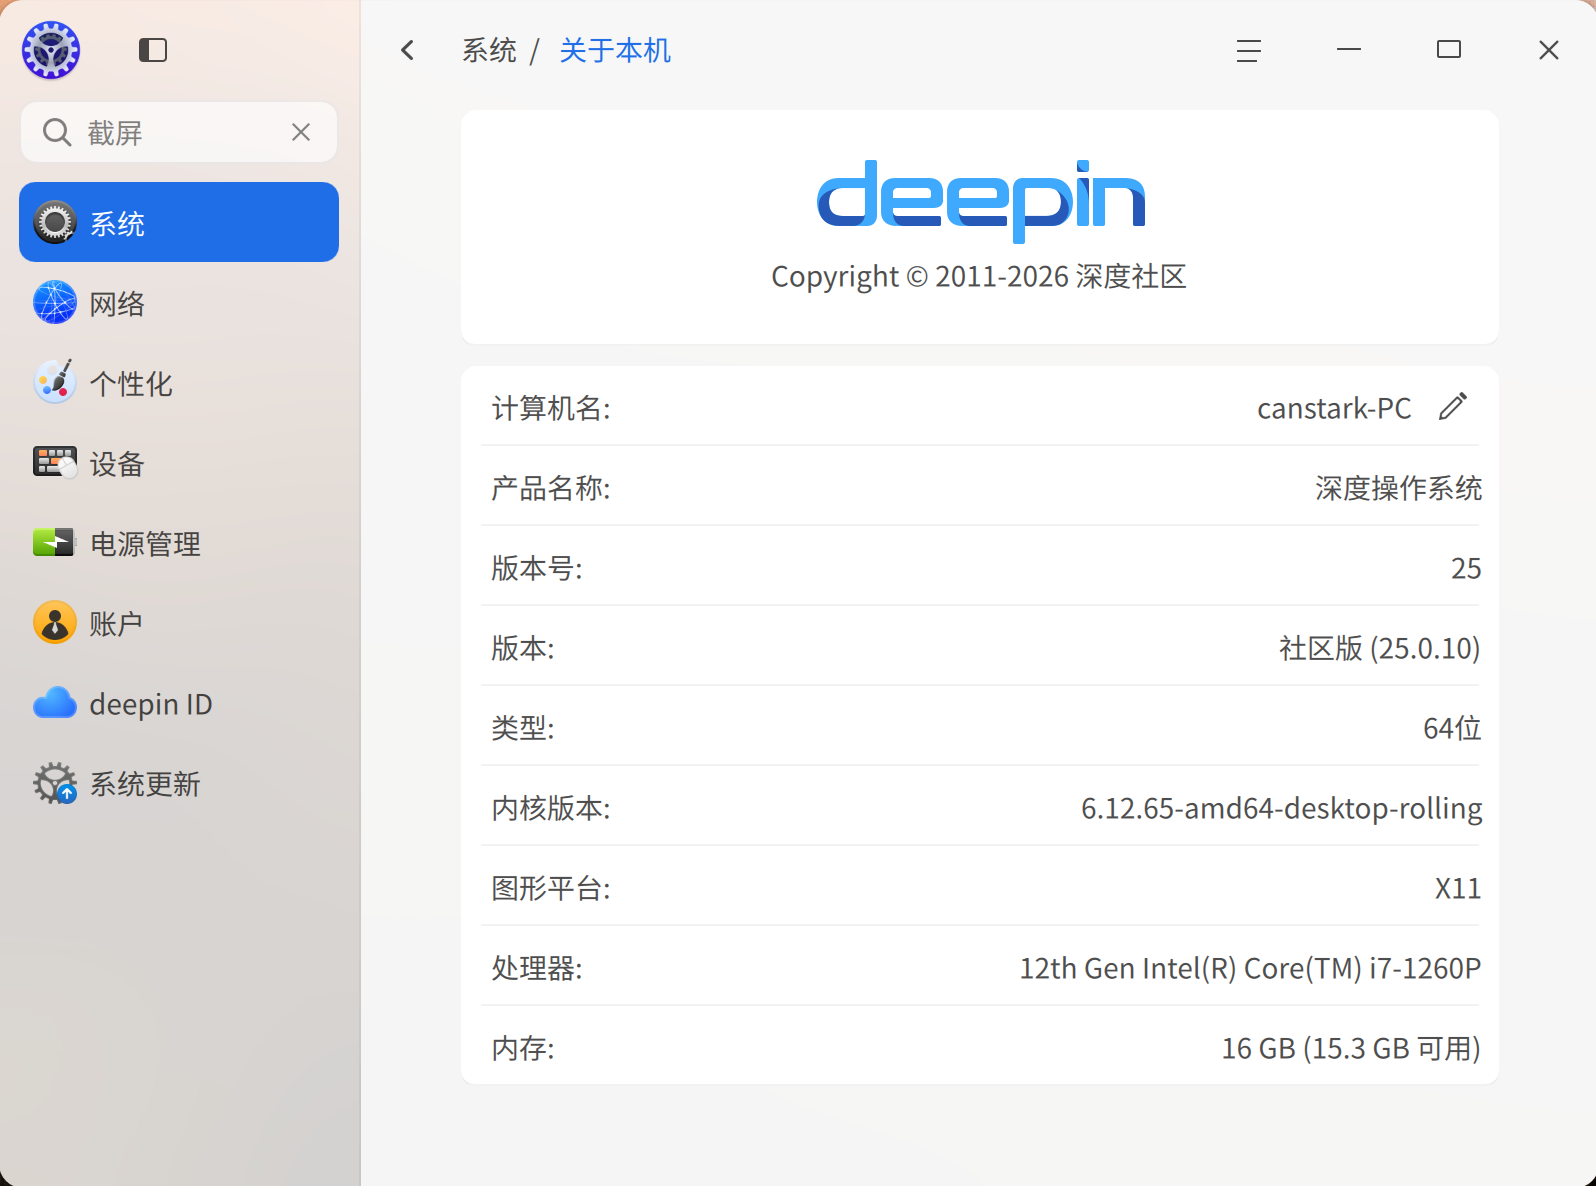Open the 网络 settings icon
The width and height of the screenshot is (1596, 1186).
[55, 302]
